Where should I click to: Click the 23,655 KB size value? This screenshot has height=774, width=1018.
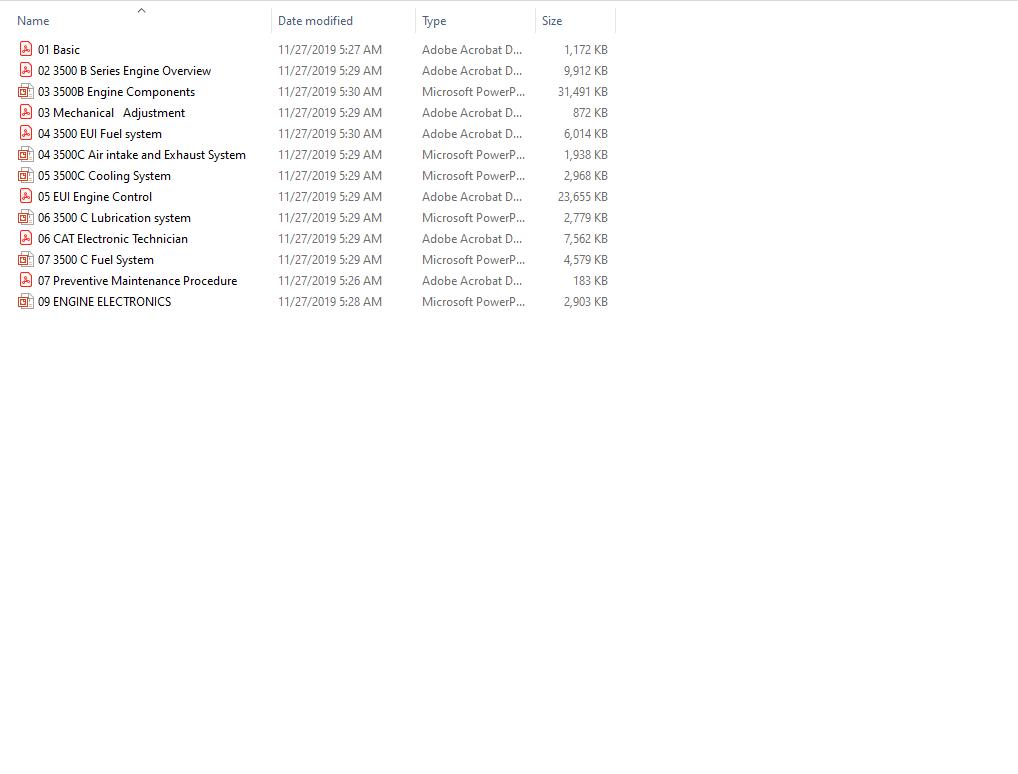click(583, 196)
